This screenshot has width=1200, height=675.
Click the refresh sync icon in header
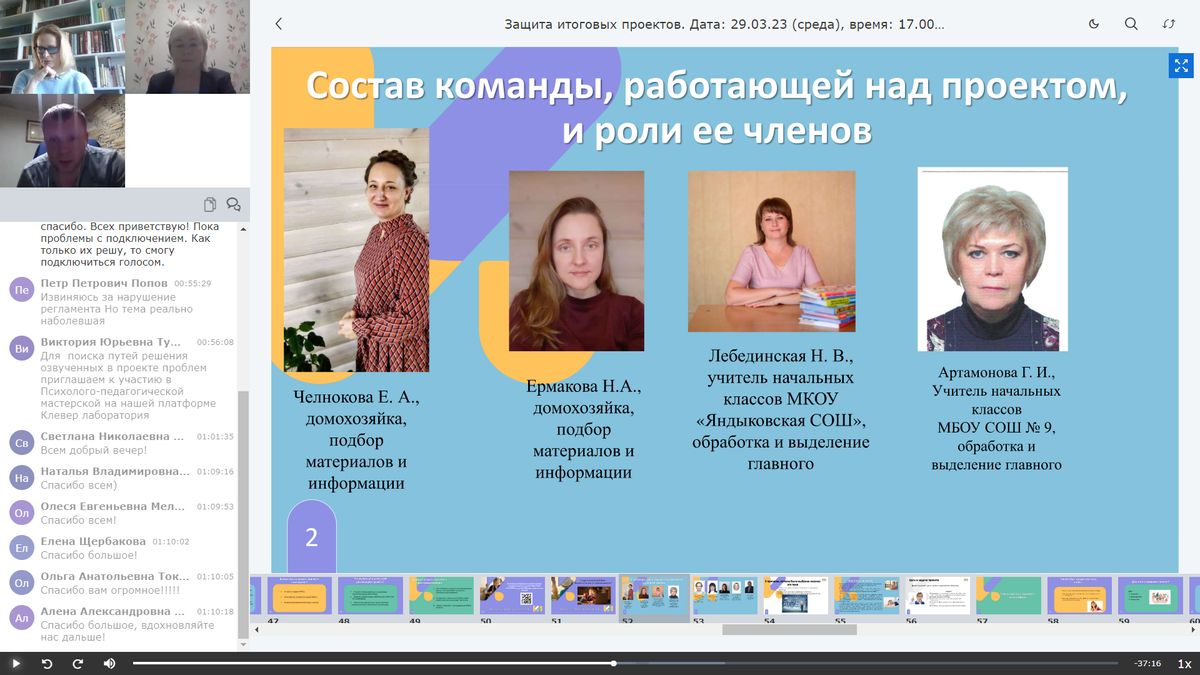[x=1169, y=24]
